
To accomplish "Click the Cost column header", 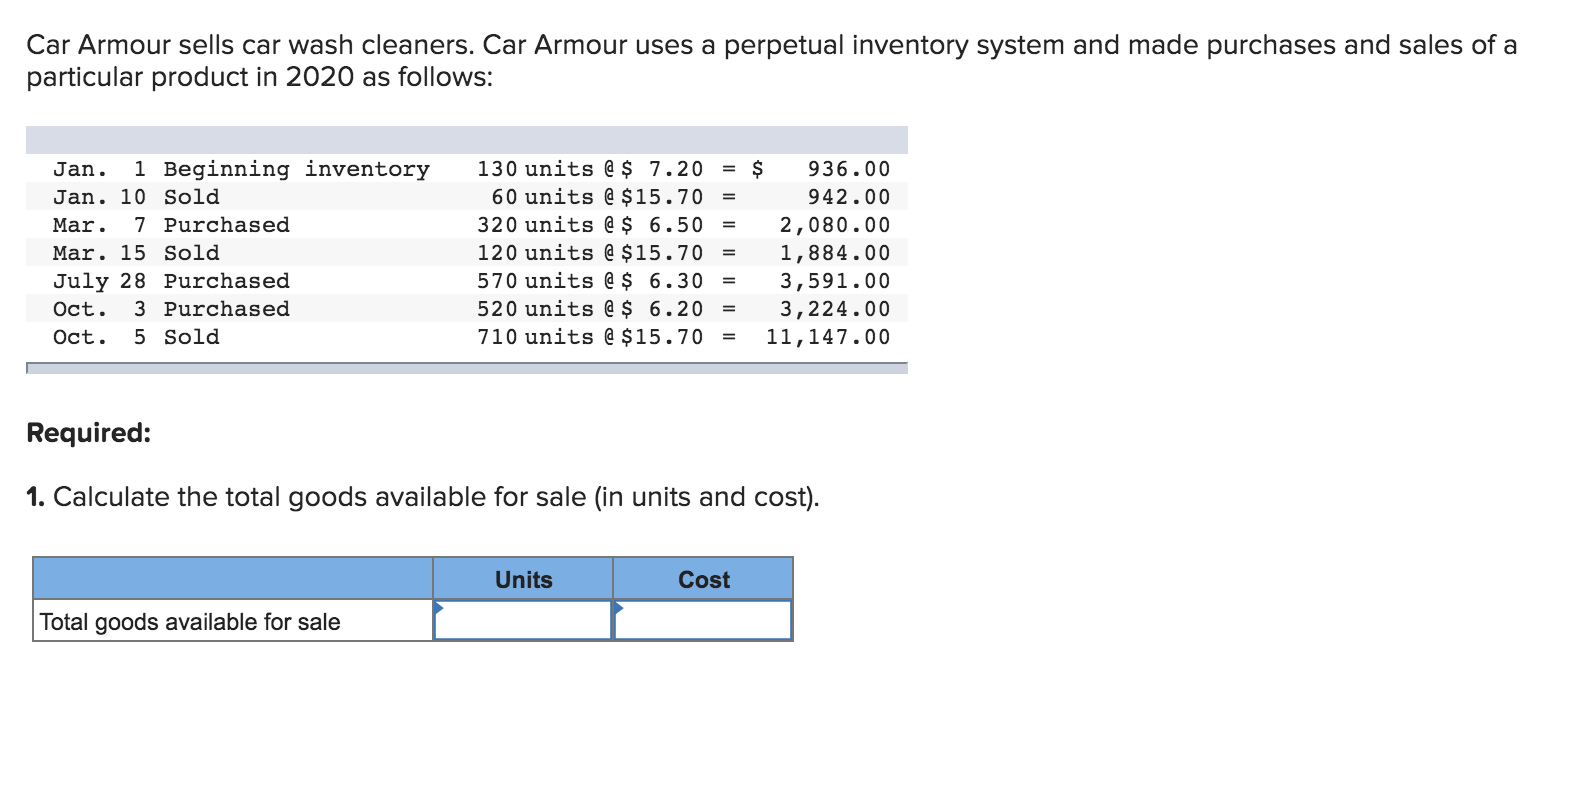I will click(x=703, y=579).
